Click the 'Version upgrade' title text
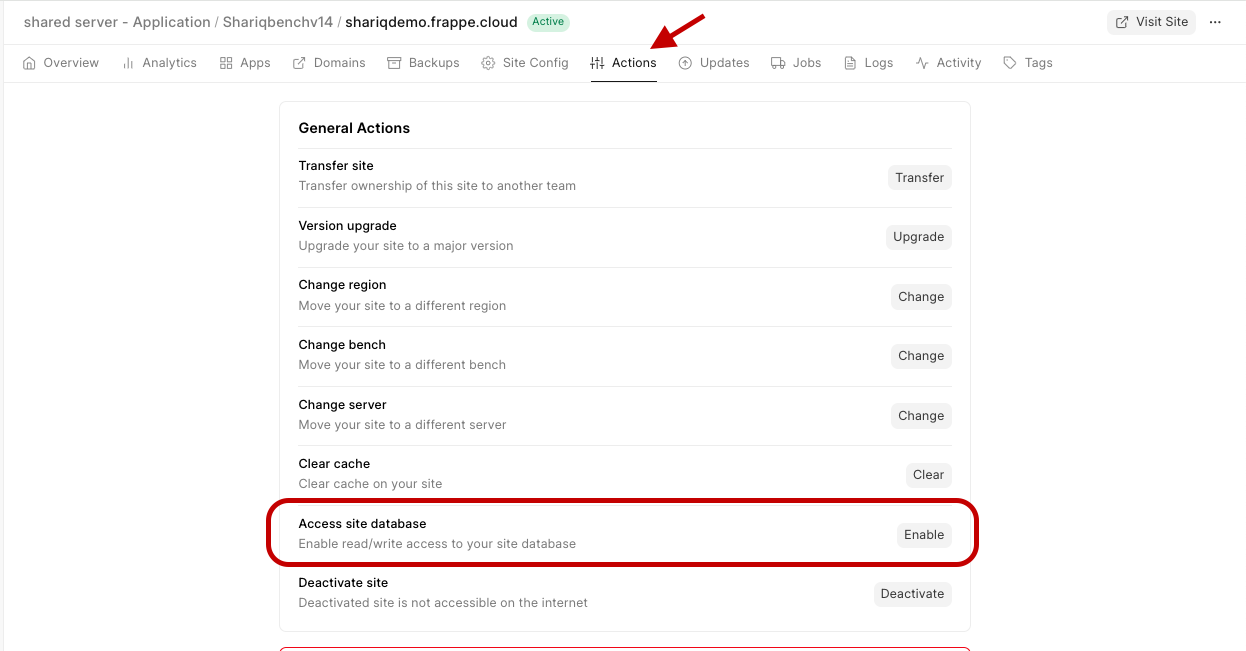The width and height of the screenshot is (1246, 651). click(347, 226)
